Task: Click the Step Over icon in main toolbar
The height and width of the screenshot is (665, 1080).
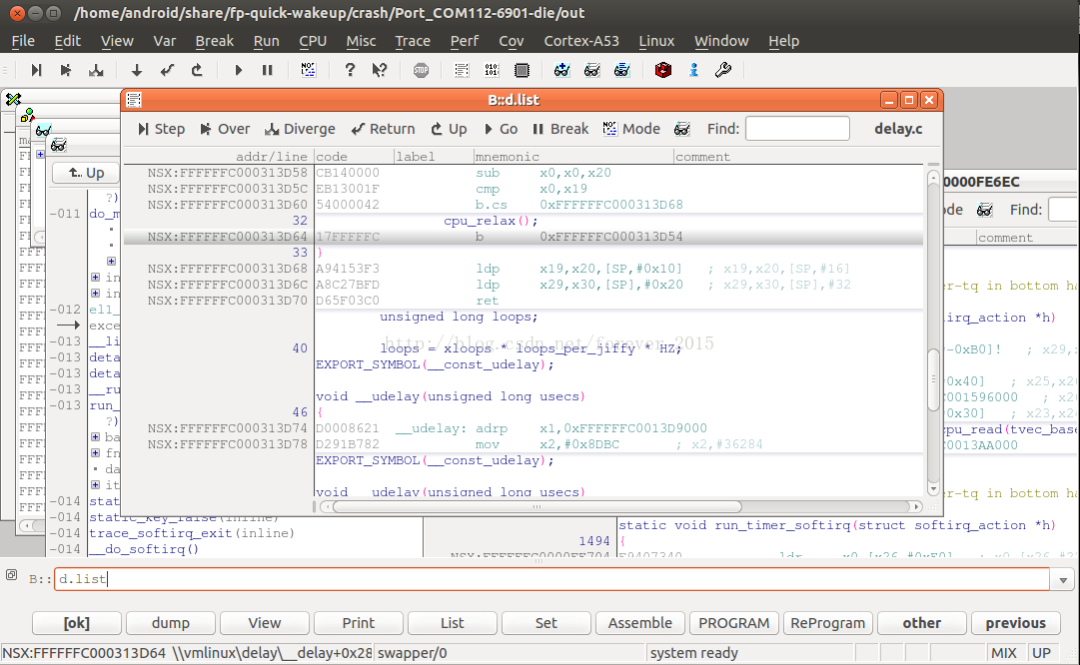Action: coord(65,70)
